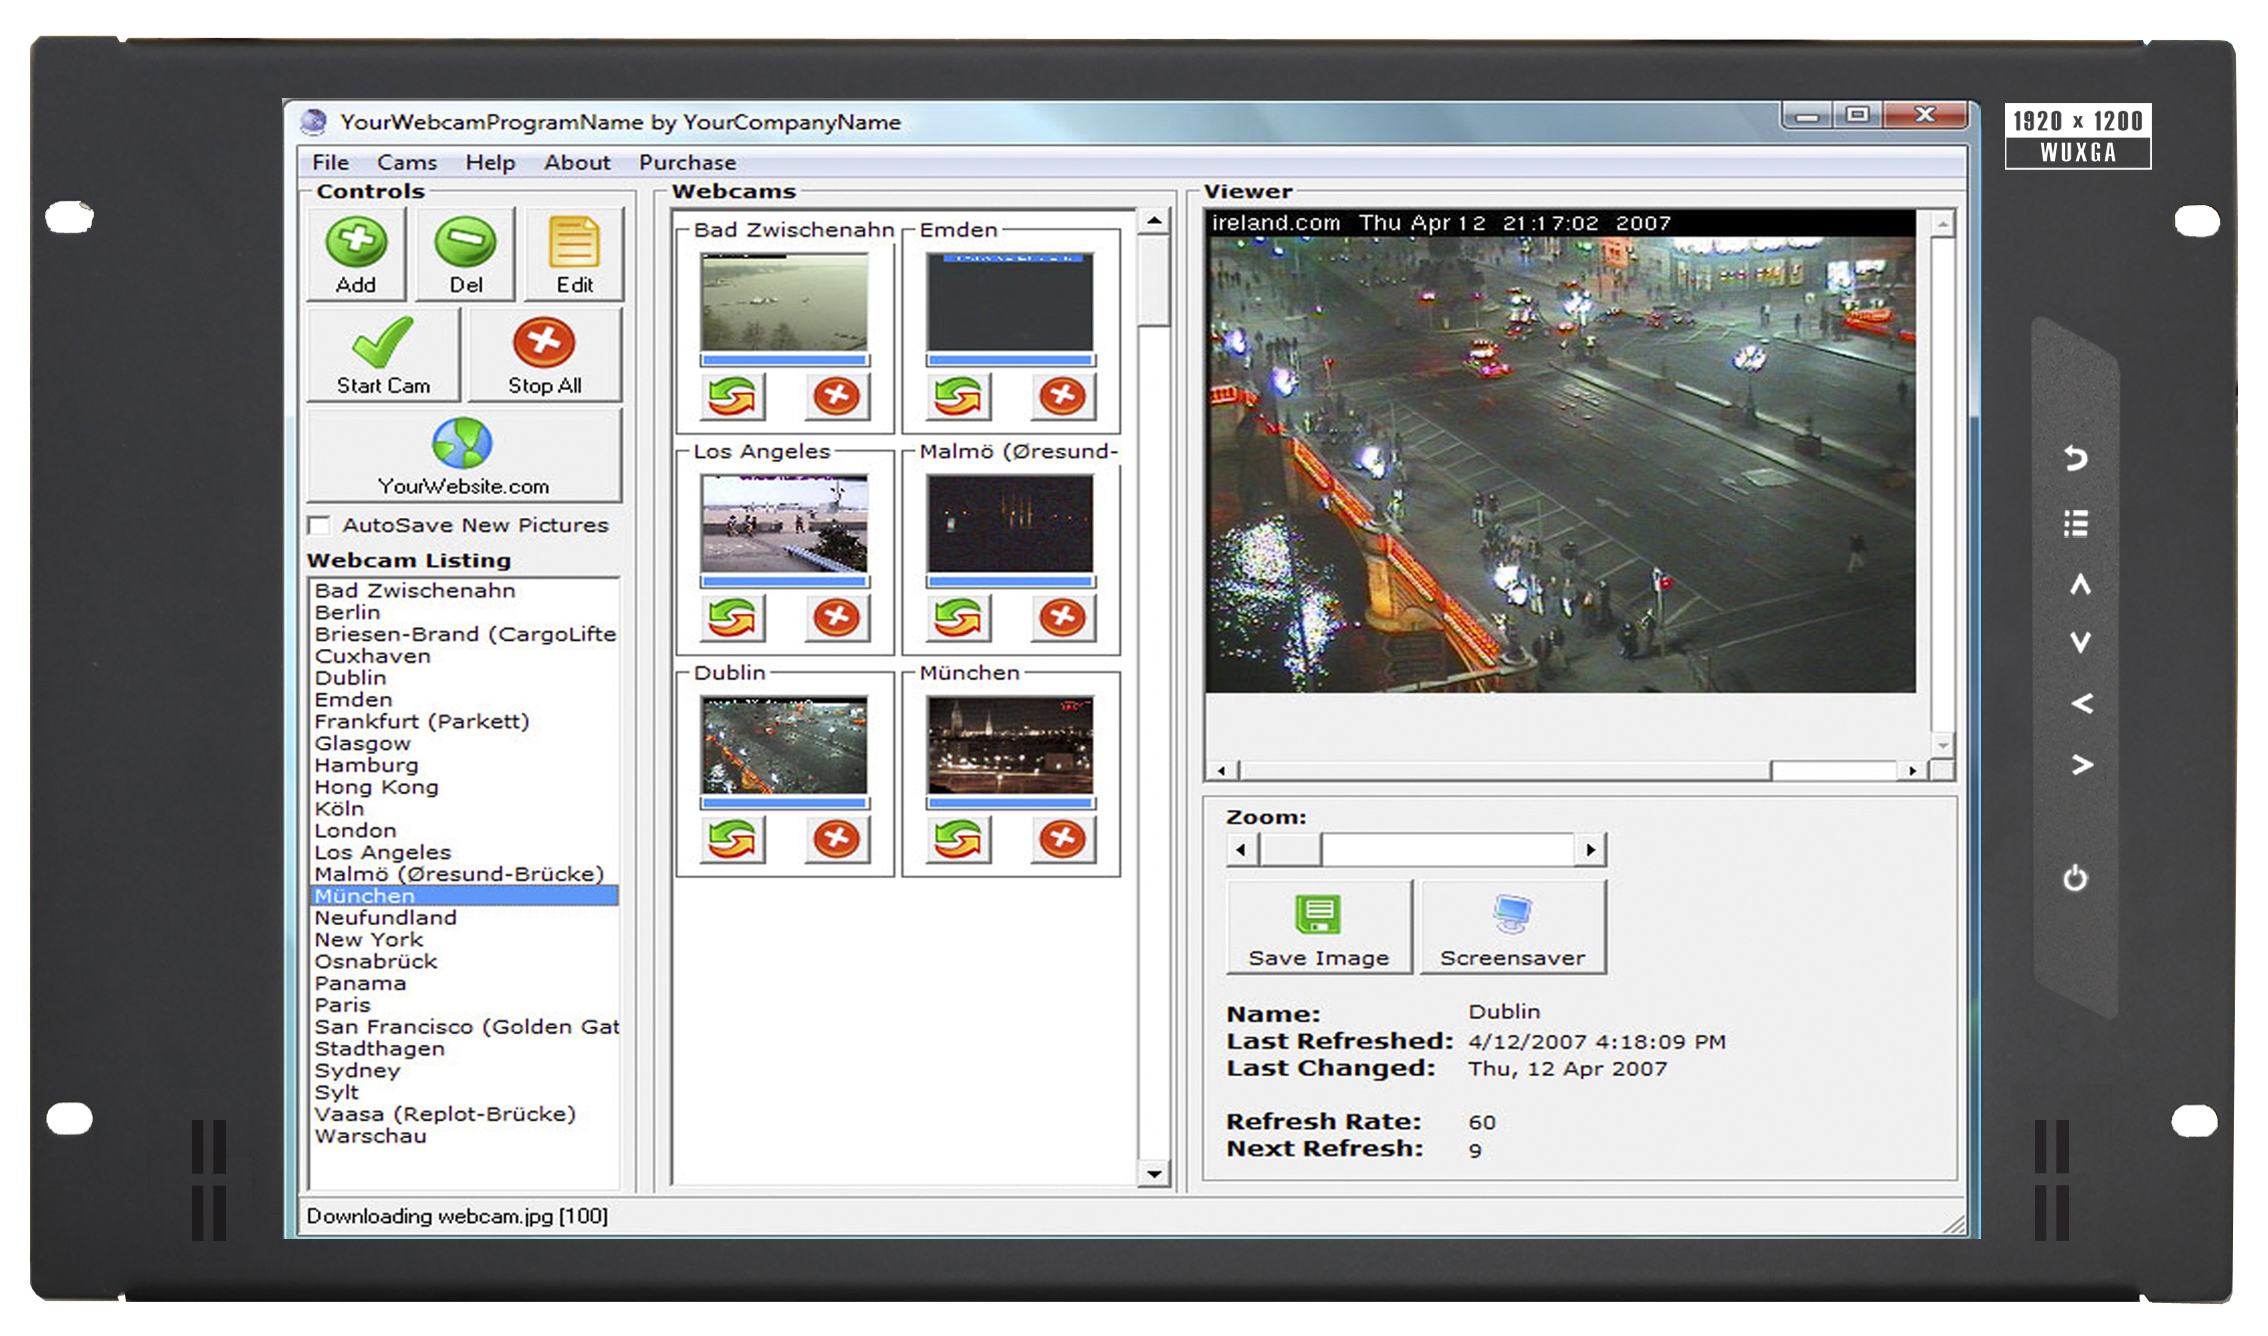Click the red Stop All button
2268x1336 pixels.
coord(544,355)
